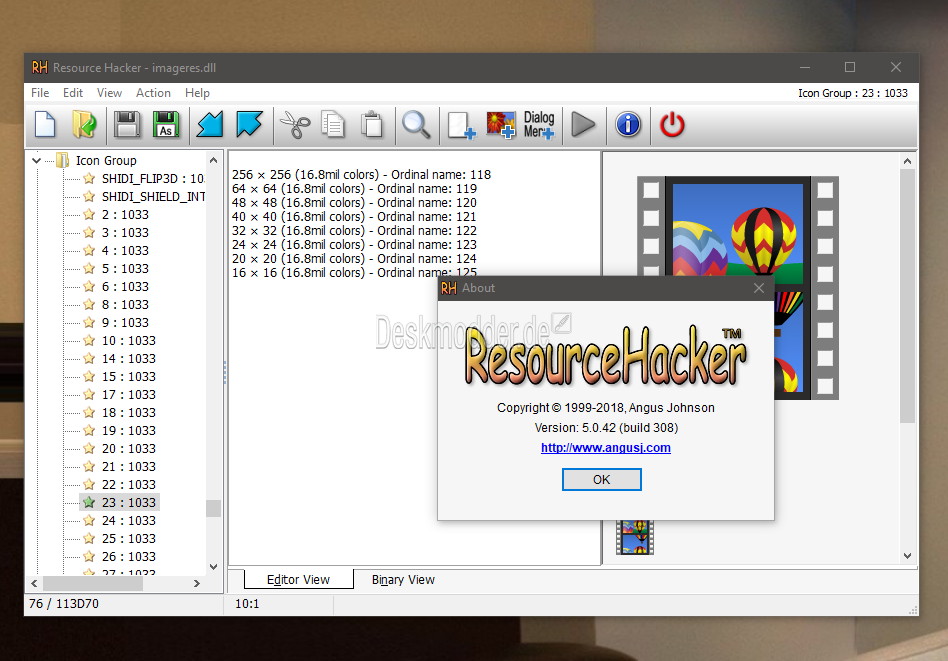Maximize the Resource Hacker window
This screenshot has width=948, height=661.
point(850,67)
